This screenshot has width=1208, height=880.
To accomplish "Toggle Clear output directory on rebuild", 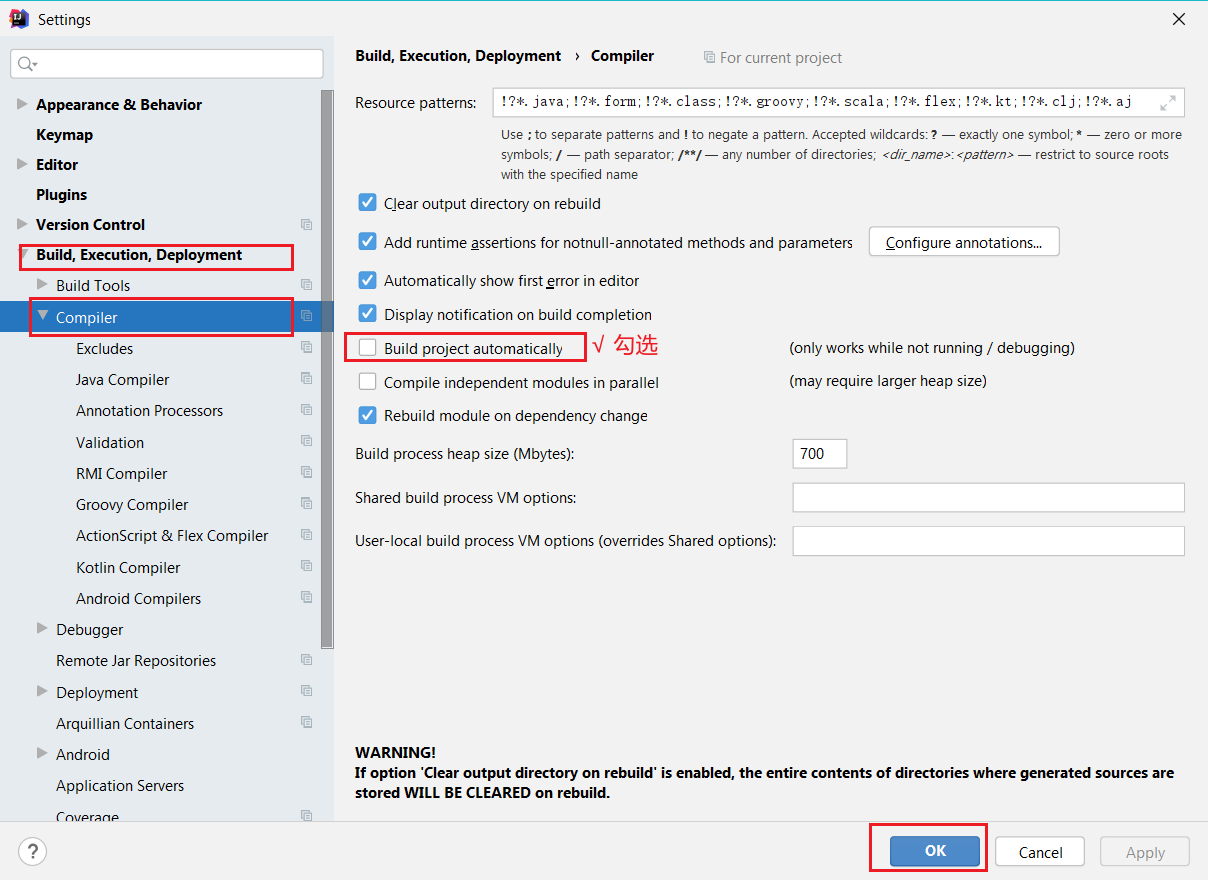I will pyautogui.click(x=367, y=203).
